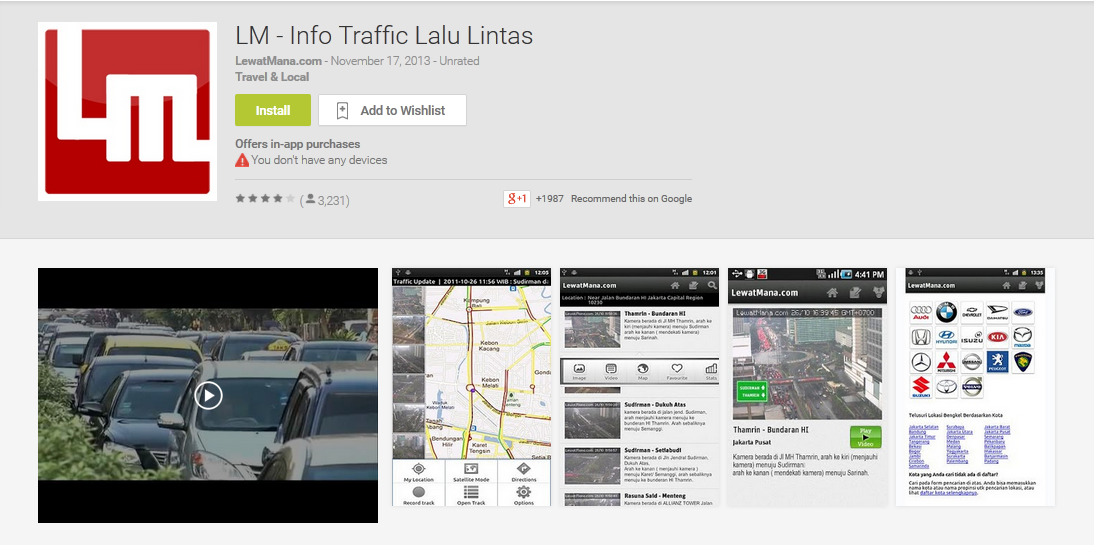Open the Thamrin - Bundaran HI camera screenshot
1094x545 pixels.
[807, 387]
